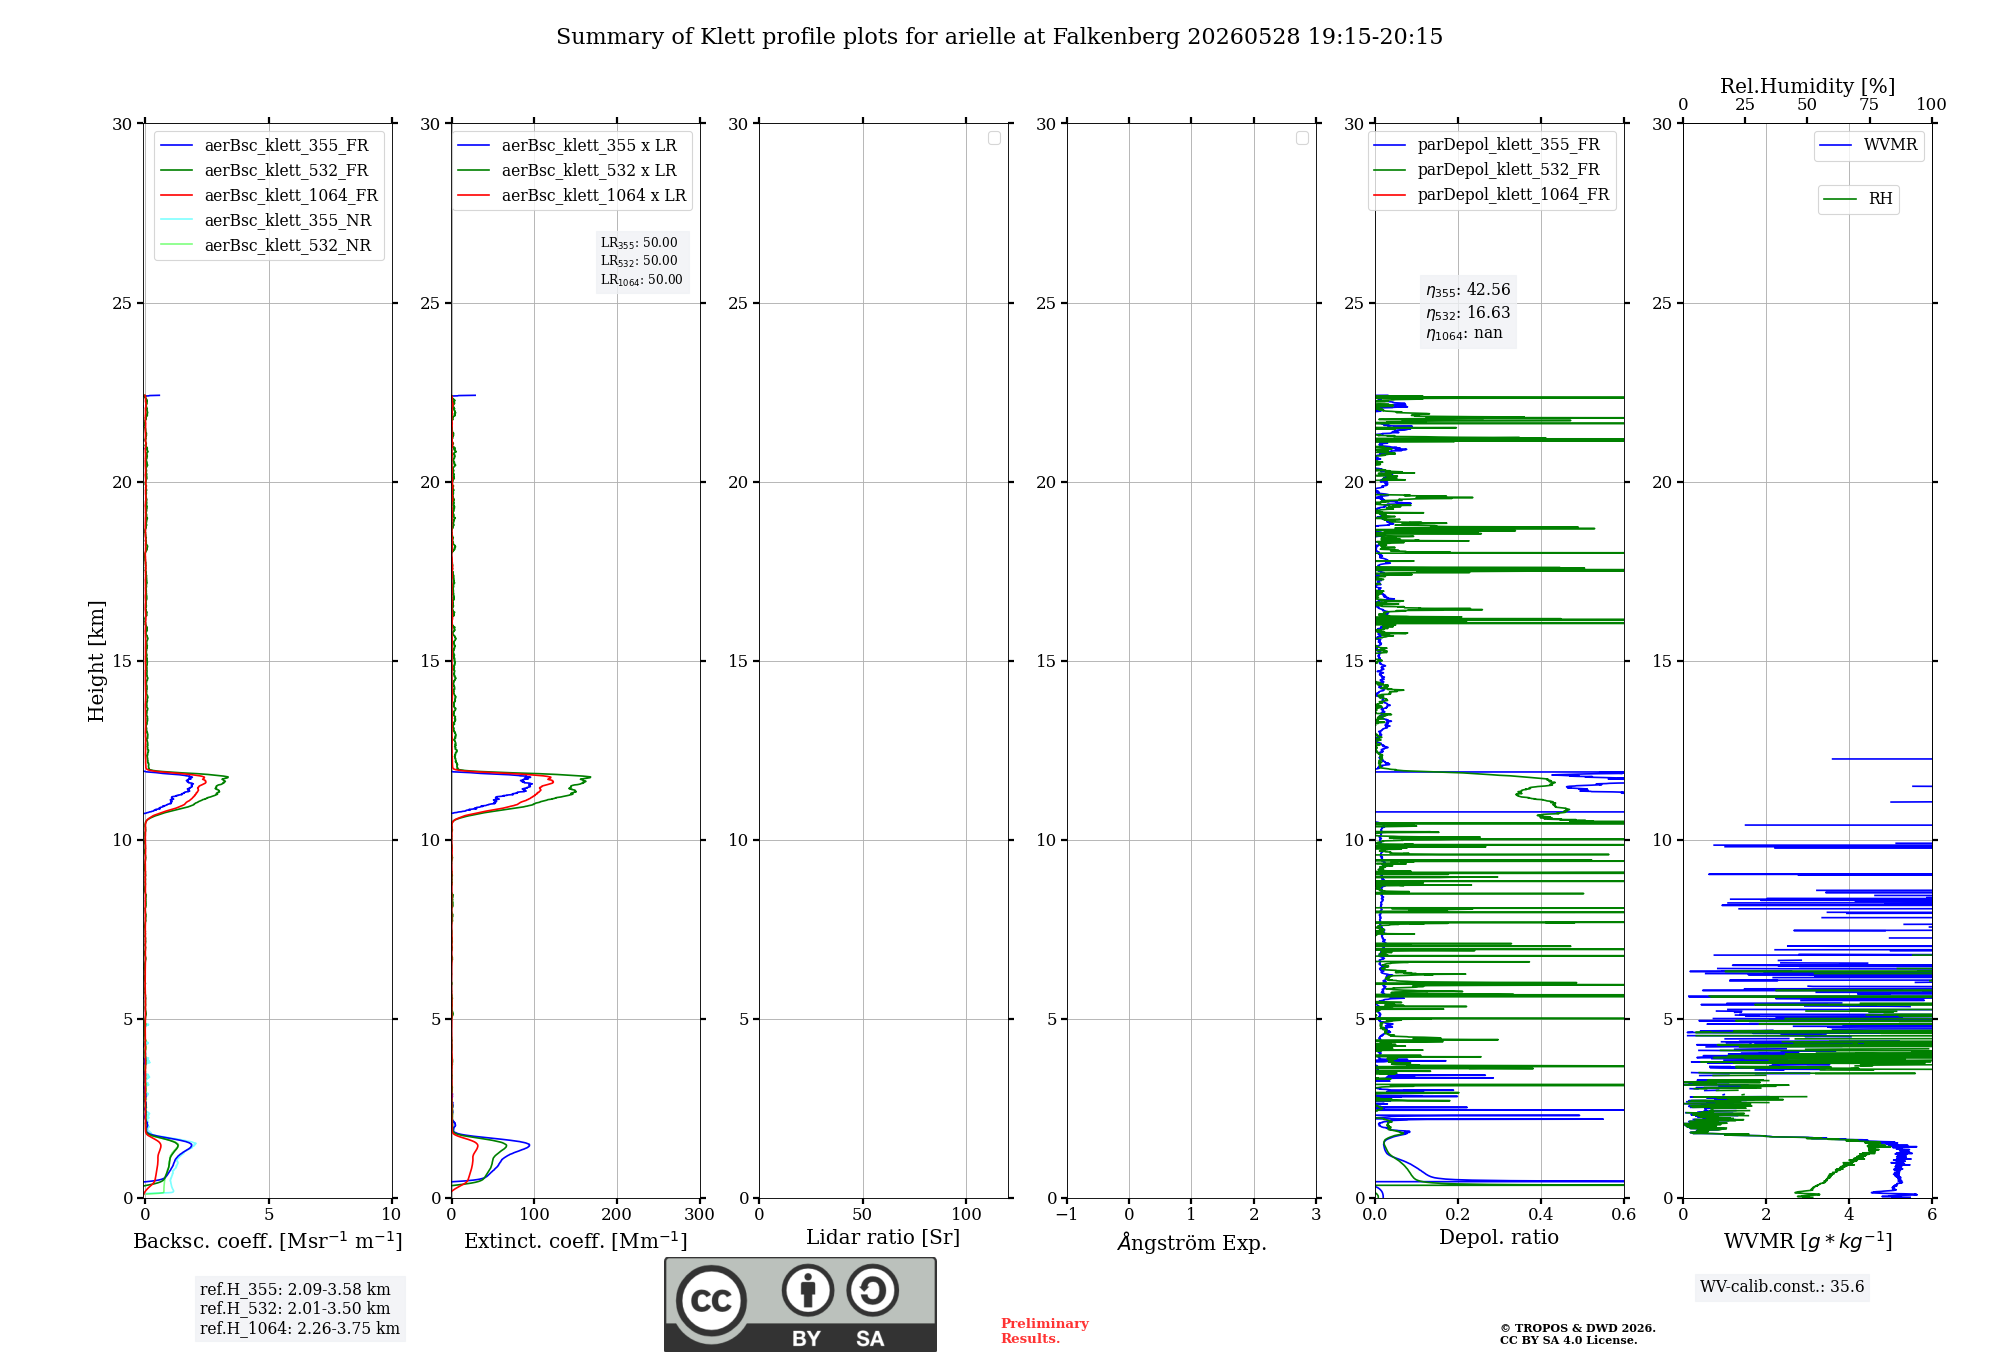
Task: Click the Ångström Exp. axis label
Action: 1192,1242
